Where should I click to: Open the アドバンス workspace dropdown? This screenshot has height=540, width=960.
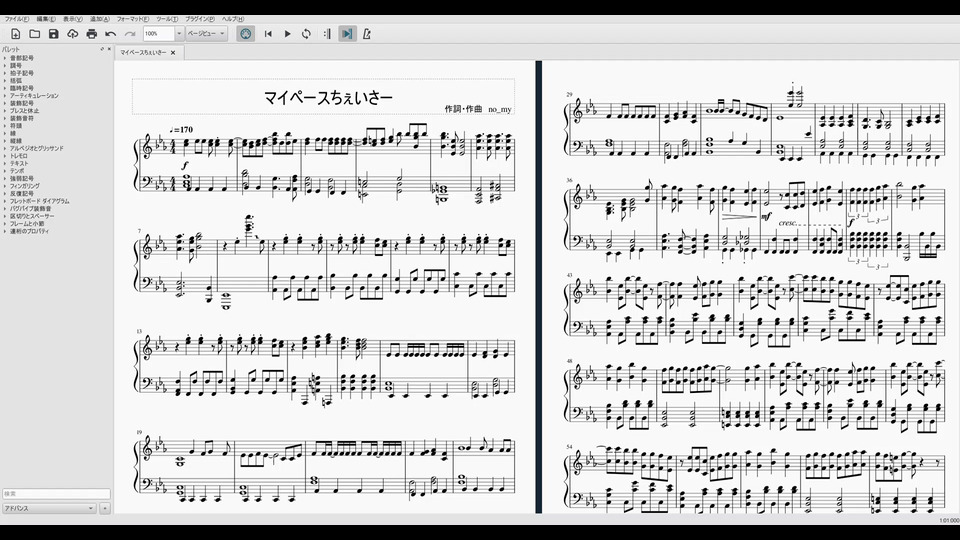click(x=49, y=508)
